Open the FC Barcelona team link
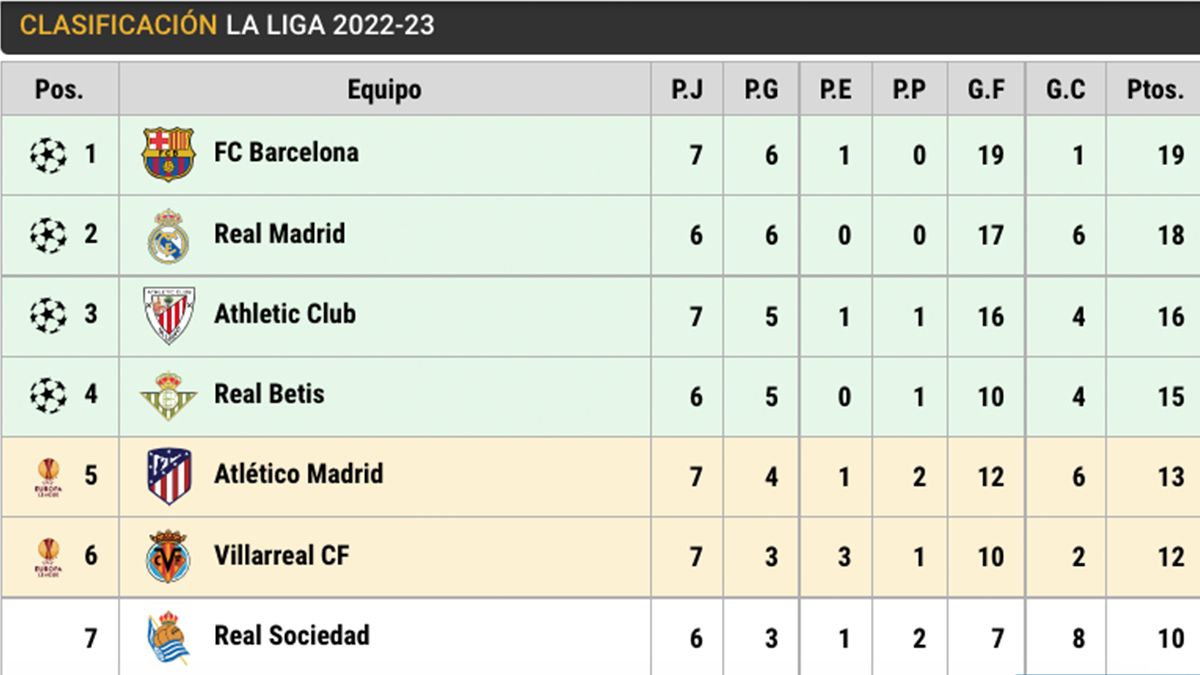Screen dimensions: 1200x675 point(286,153)
